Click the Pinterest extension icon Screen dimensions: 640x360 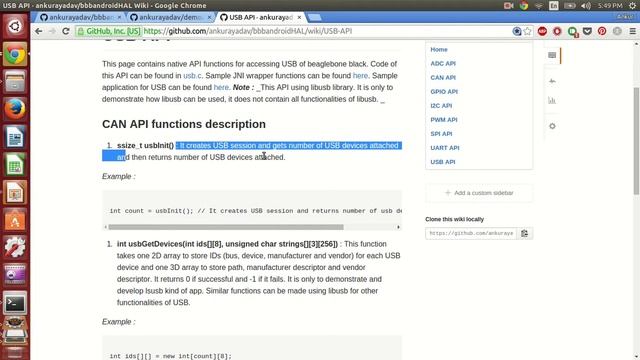click(x=602, y=31)
